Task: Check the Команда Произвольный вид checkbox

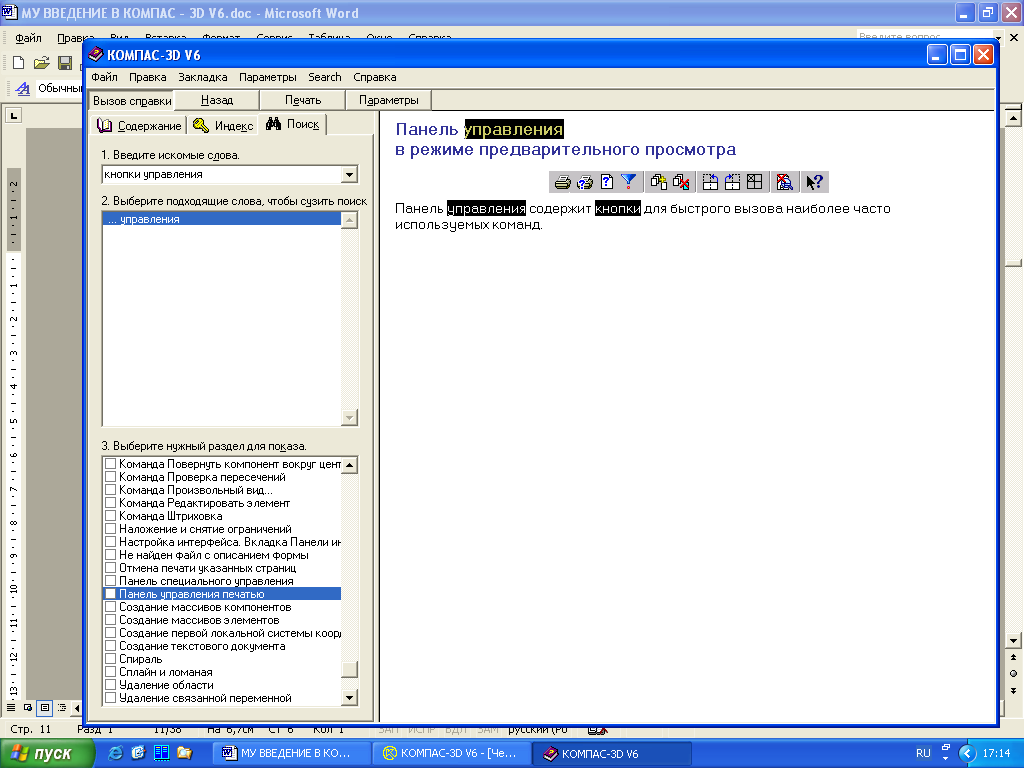Action: (x=110, y=490)
